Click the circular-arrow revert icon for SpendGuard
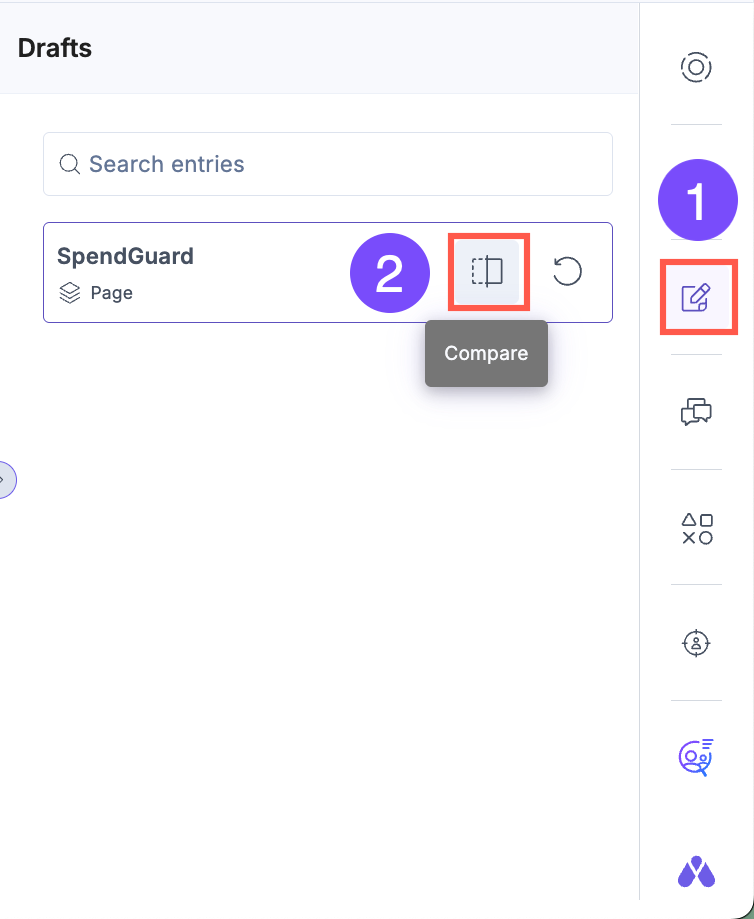This screenshot has width=754, height=919. [567, 271]
